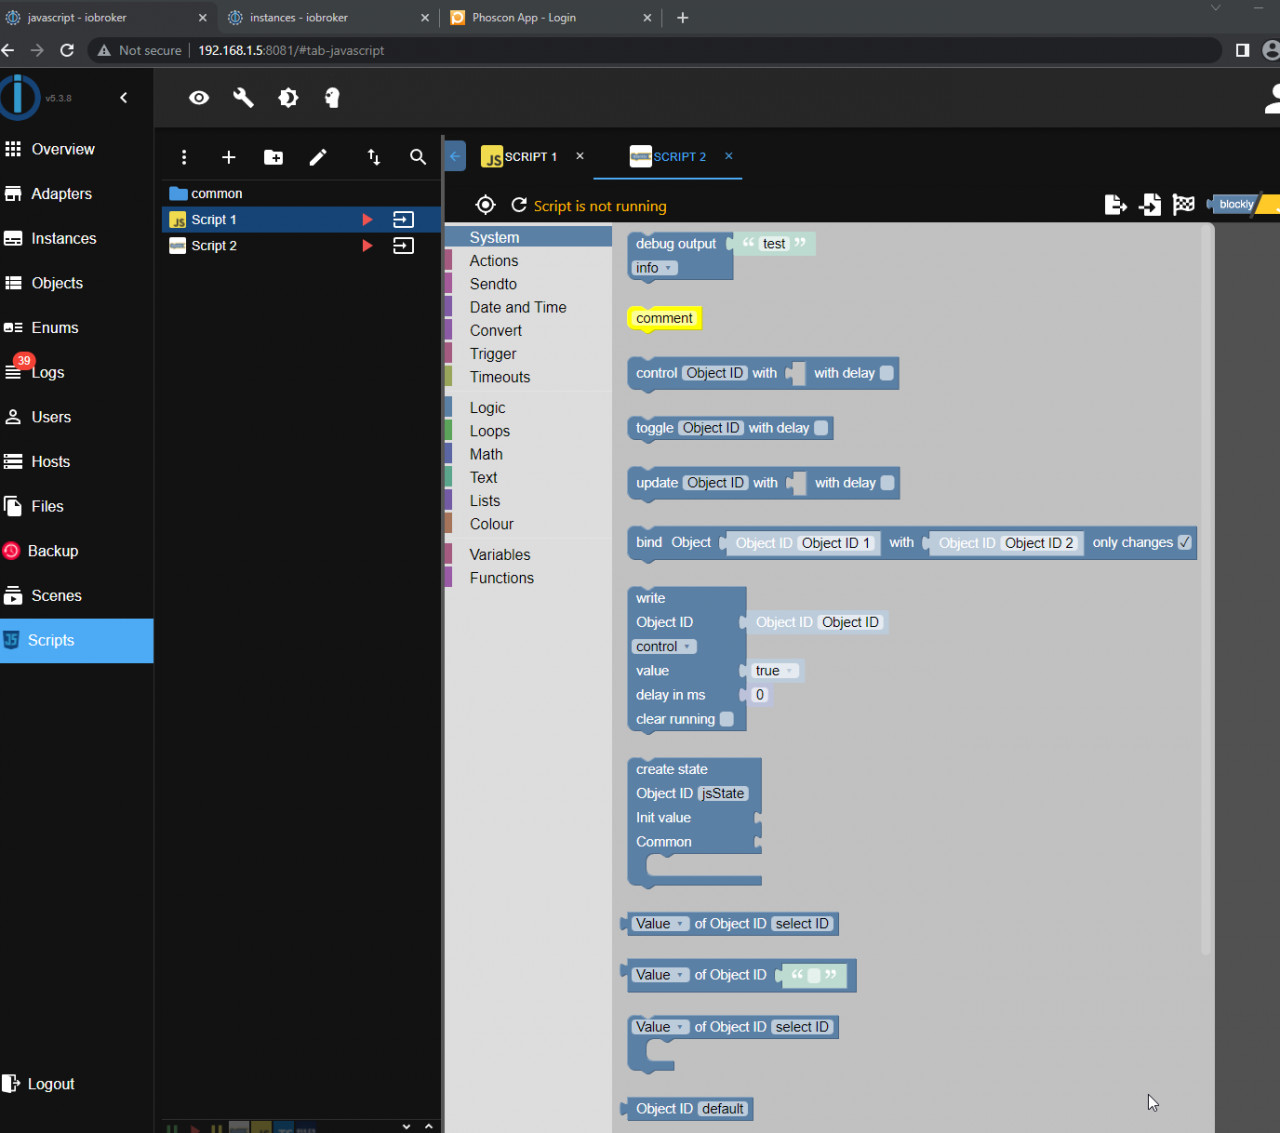Click the restart script icon
1280x1133 pixels.
click(x=519, y=205)
